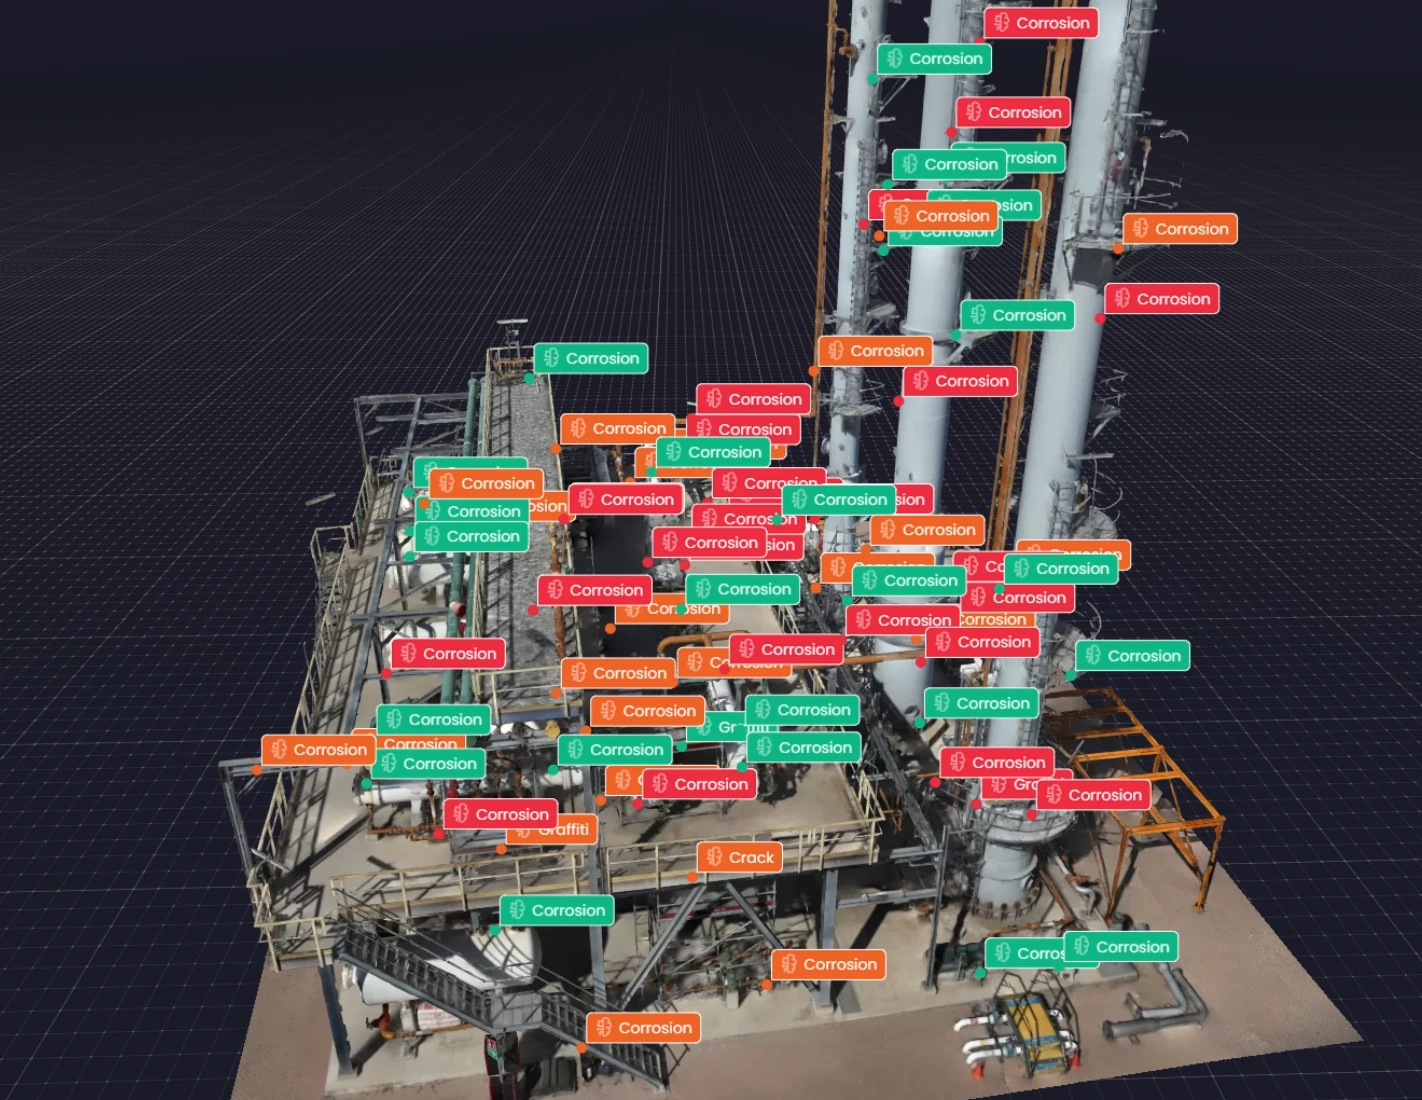Select the red Corrosion tag below the rightmost orange tag

click(1162, 299)
